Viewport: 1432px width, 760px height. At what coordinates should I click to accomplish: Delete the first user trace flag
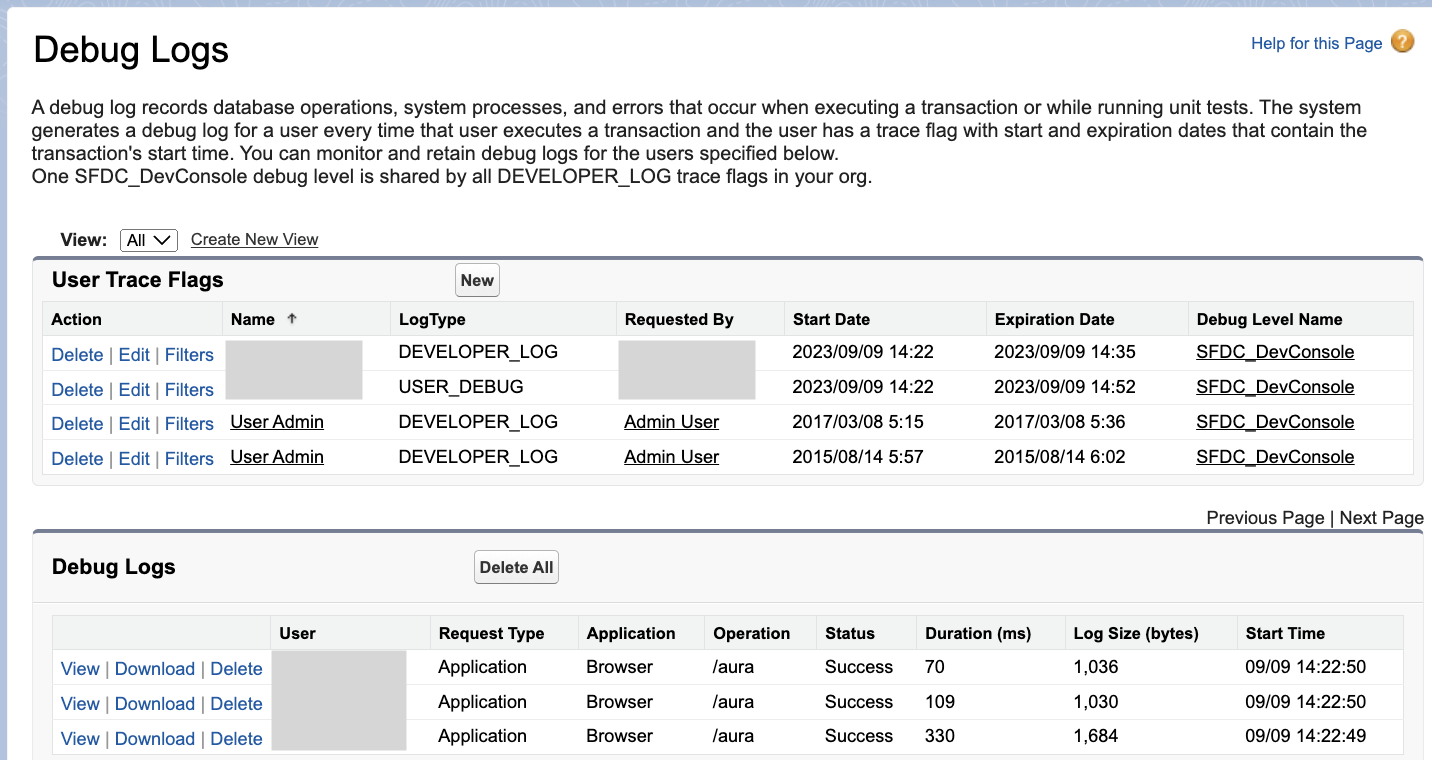(77, 354)
